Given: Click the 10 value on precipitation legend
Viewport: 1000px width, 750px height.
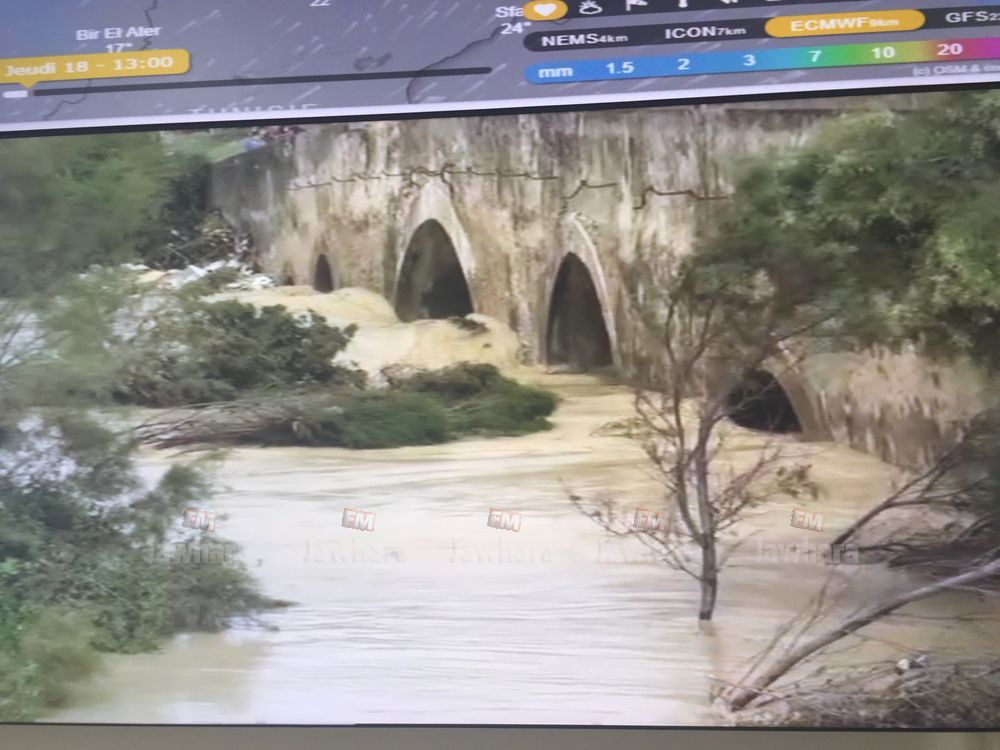Looking at the screenshot, I should 881,53.
